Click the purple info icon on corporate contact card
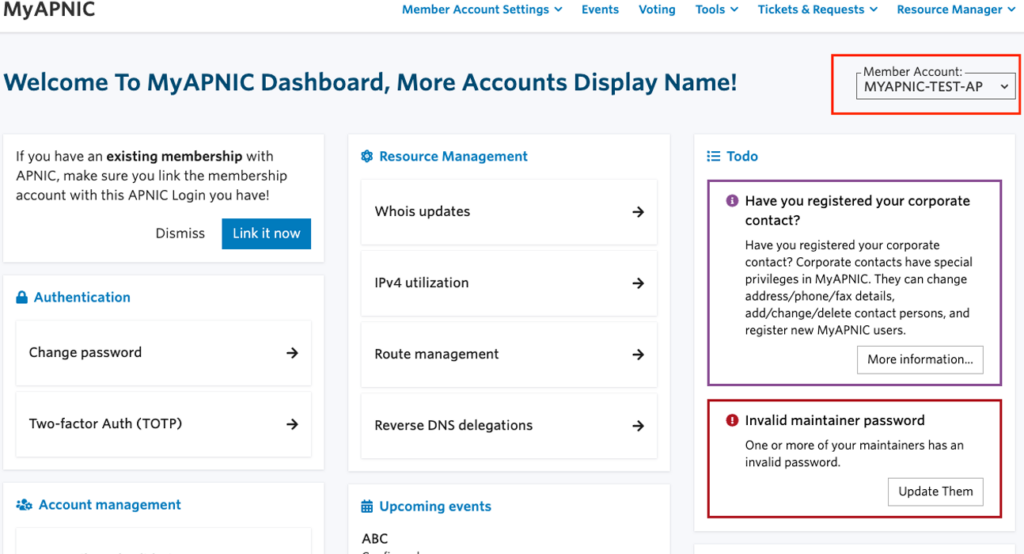 (732, 201)
